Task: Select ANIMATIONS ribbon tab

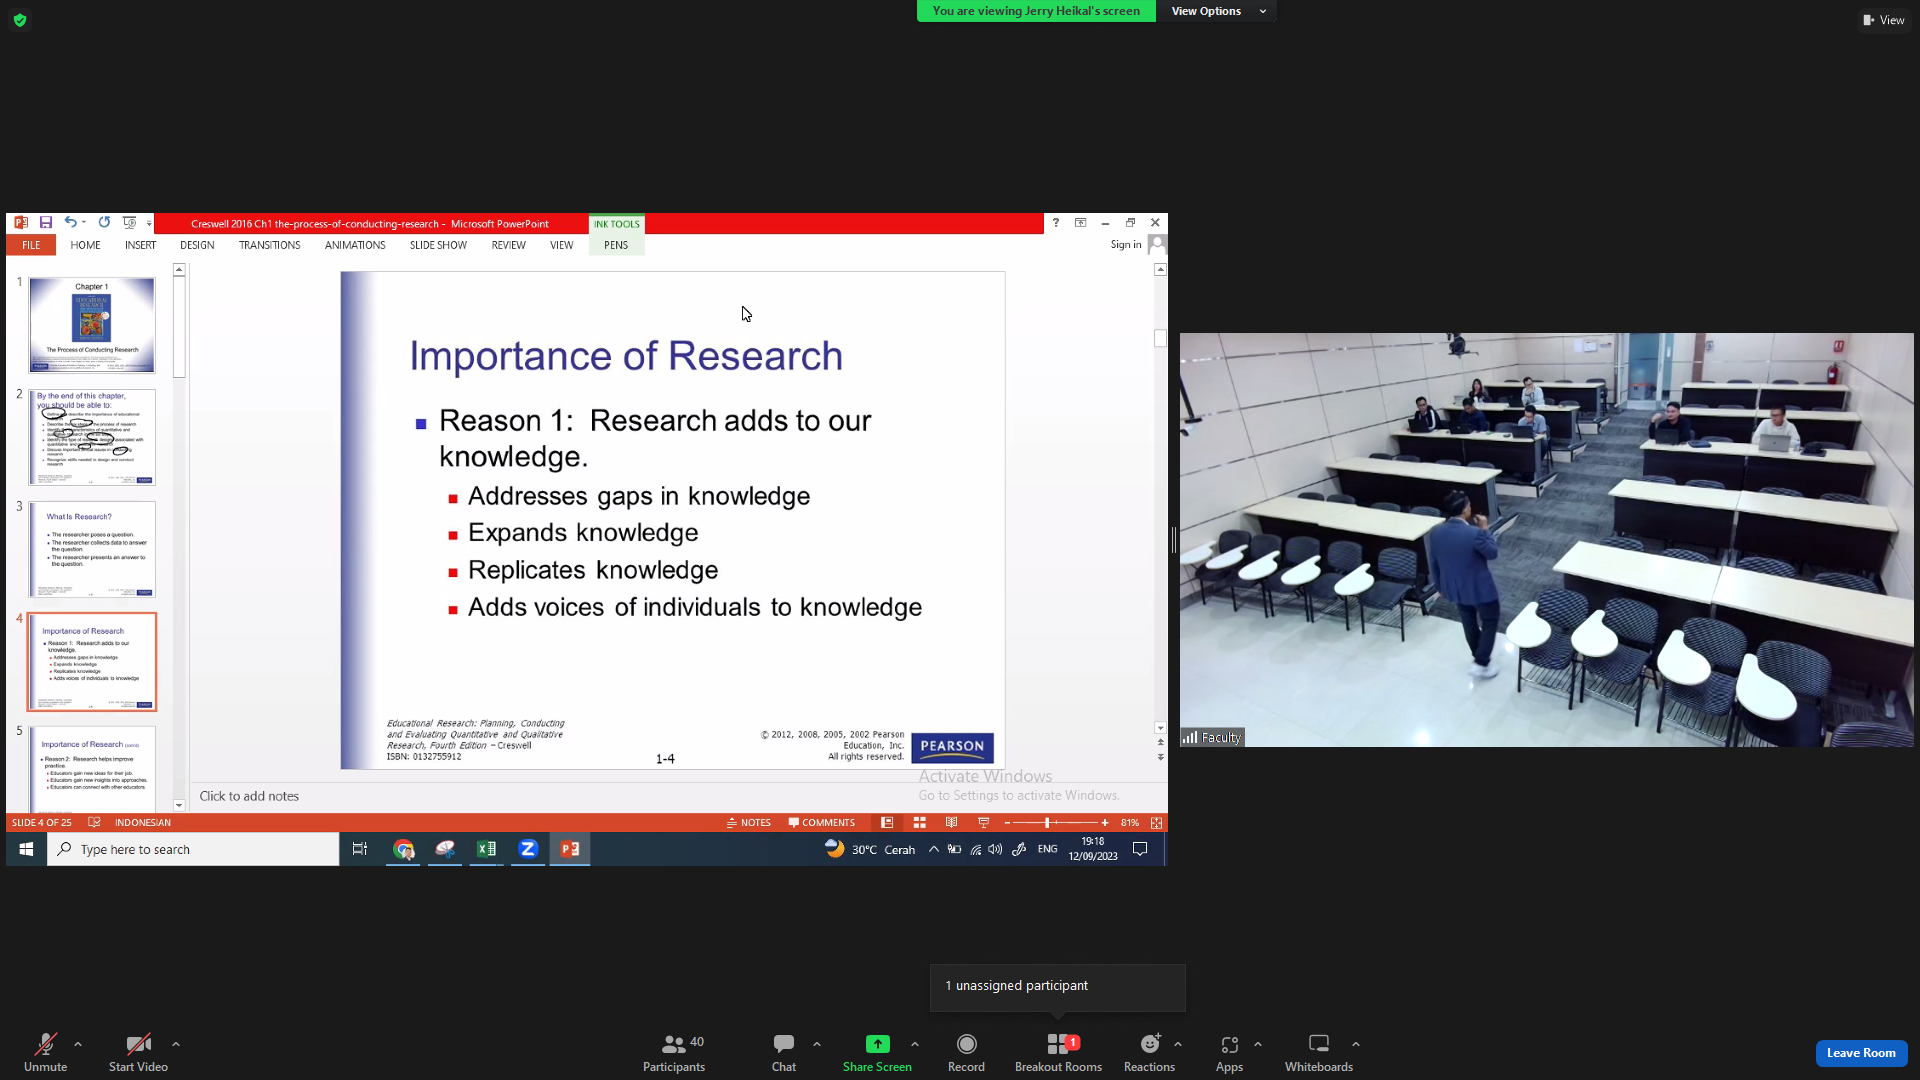Action: (355, 245)
